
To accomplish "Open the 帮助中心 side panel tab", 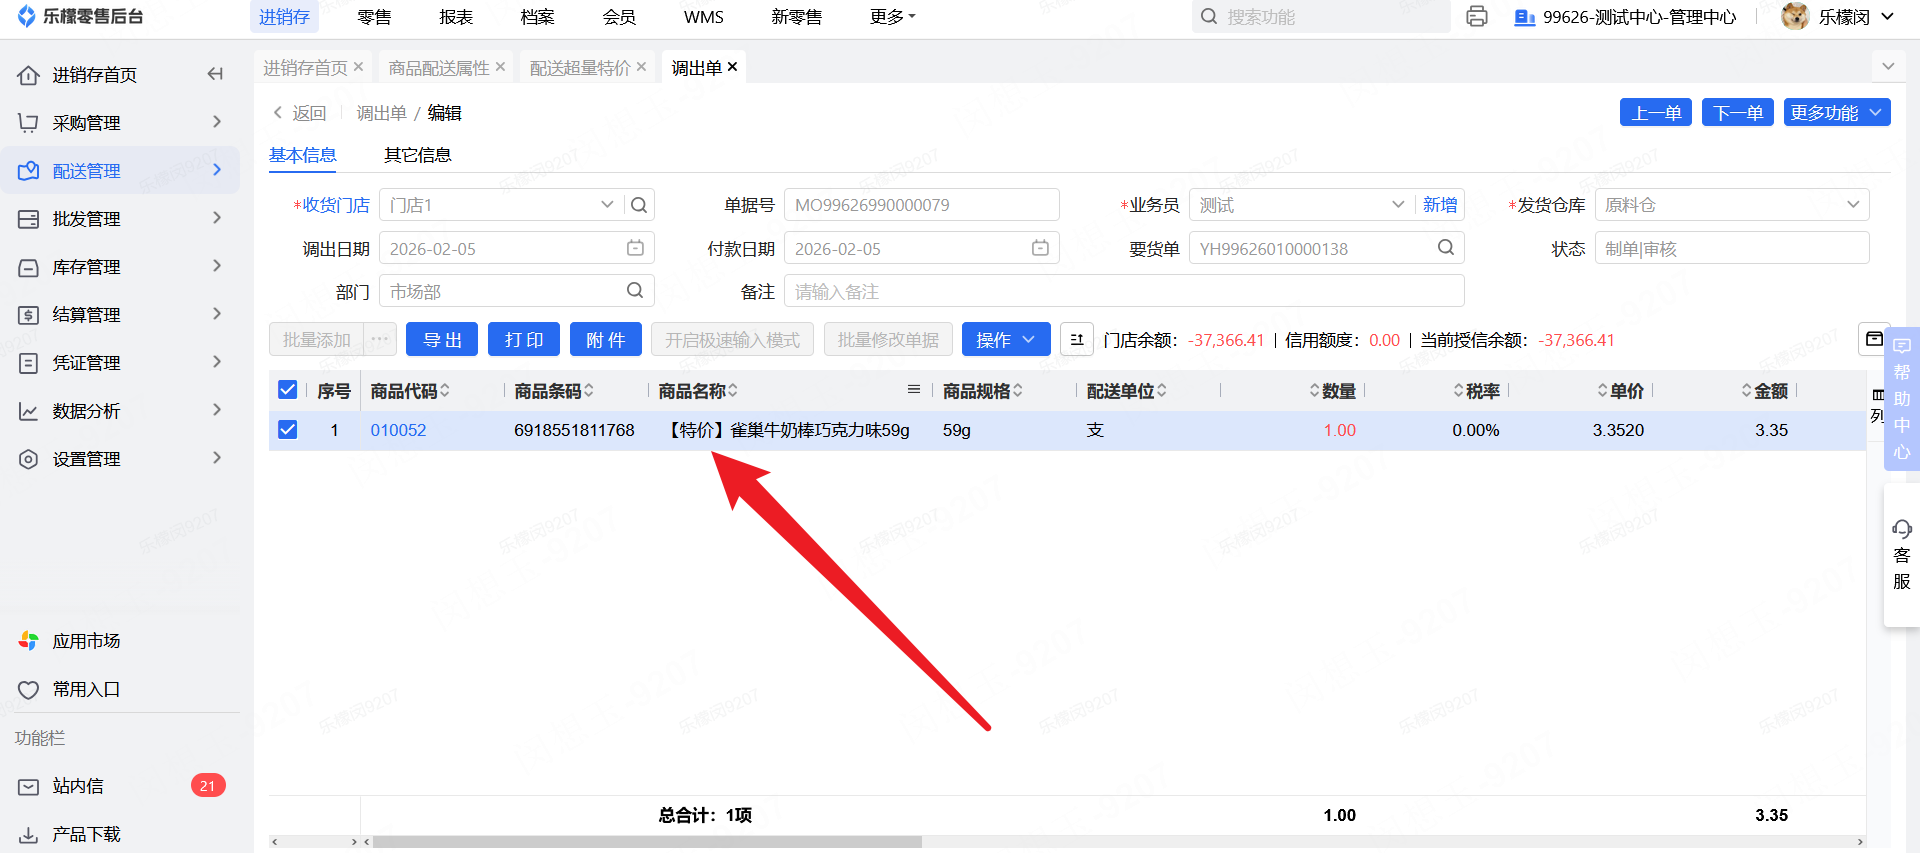I will 1902,399.
